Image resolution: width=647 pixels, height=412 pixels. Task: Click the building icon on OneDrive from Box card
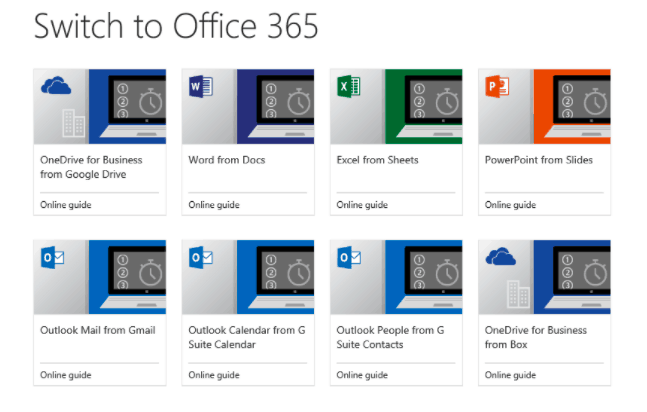point(518,294)
